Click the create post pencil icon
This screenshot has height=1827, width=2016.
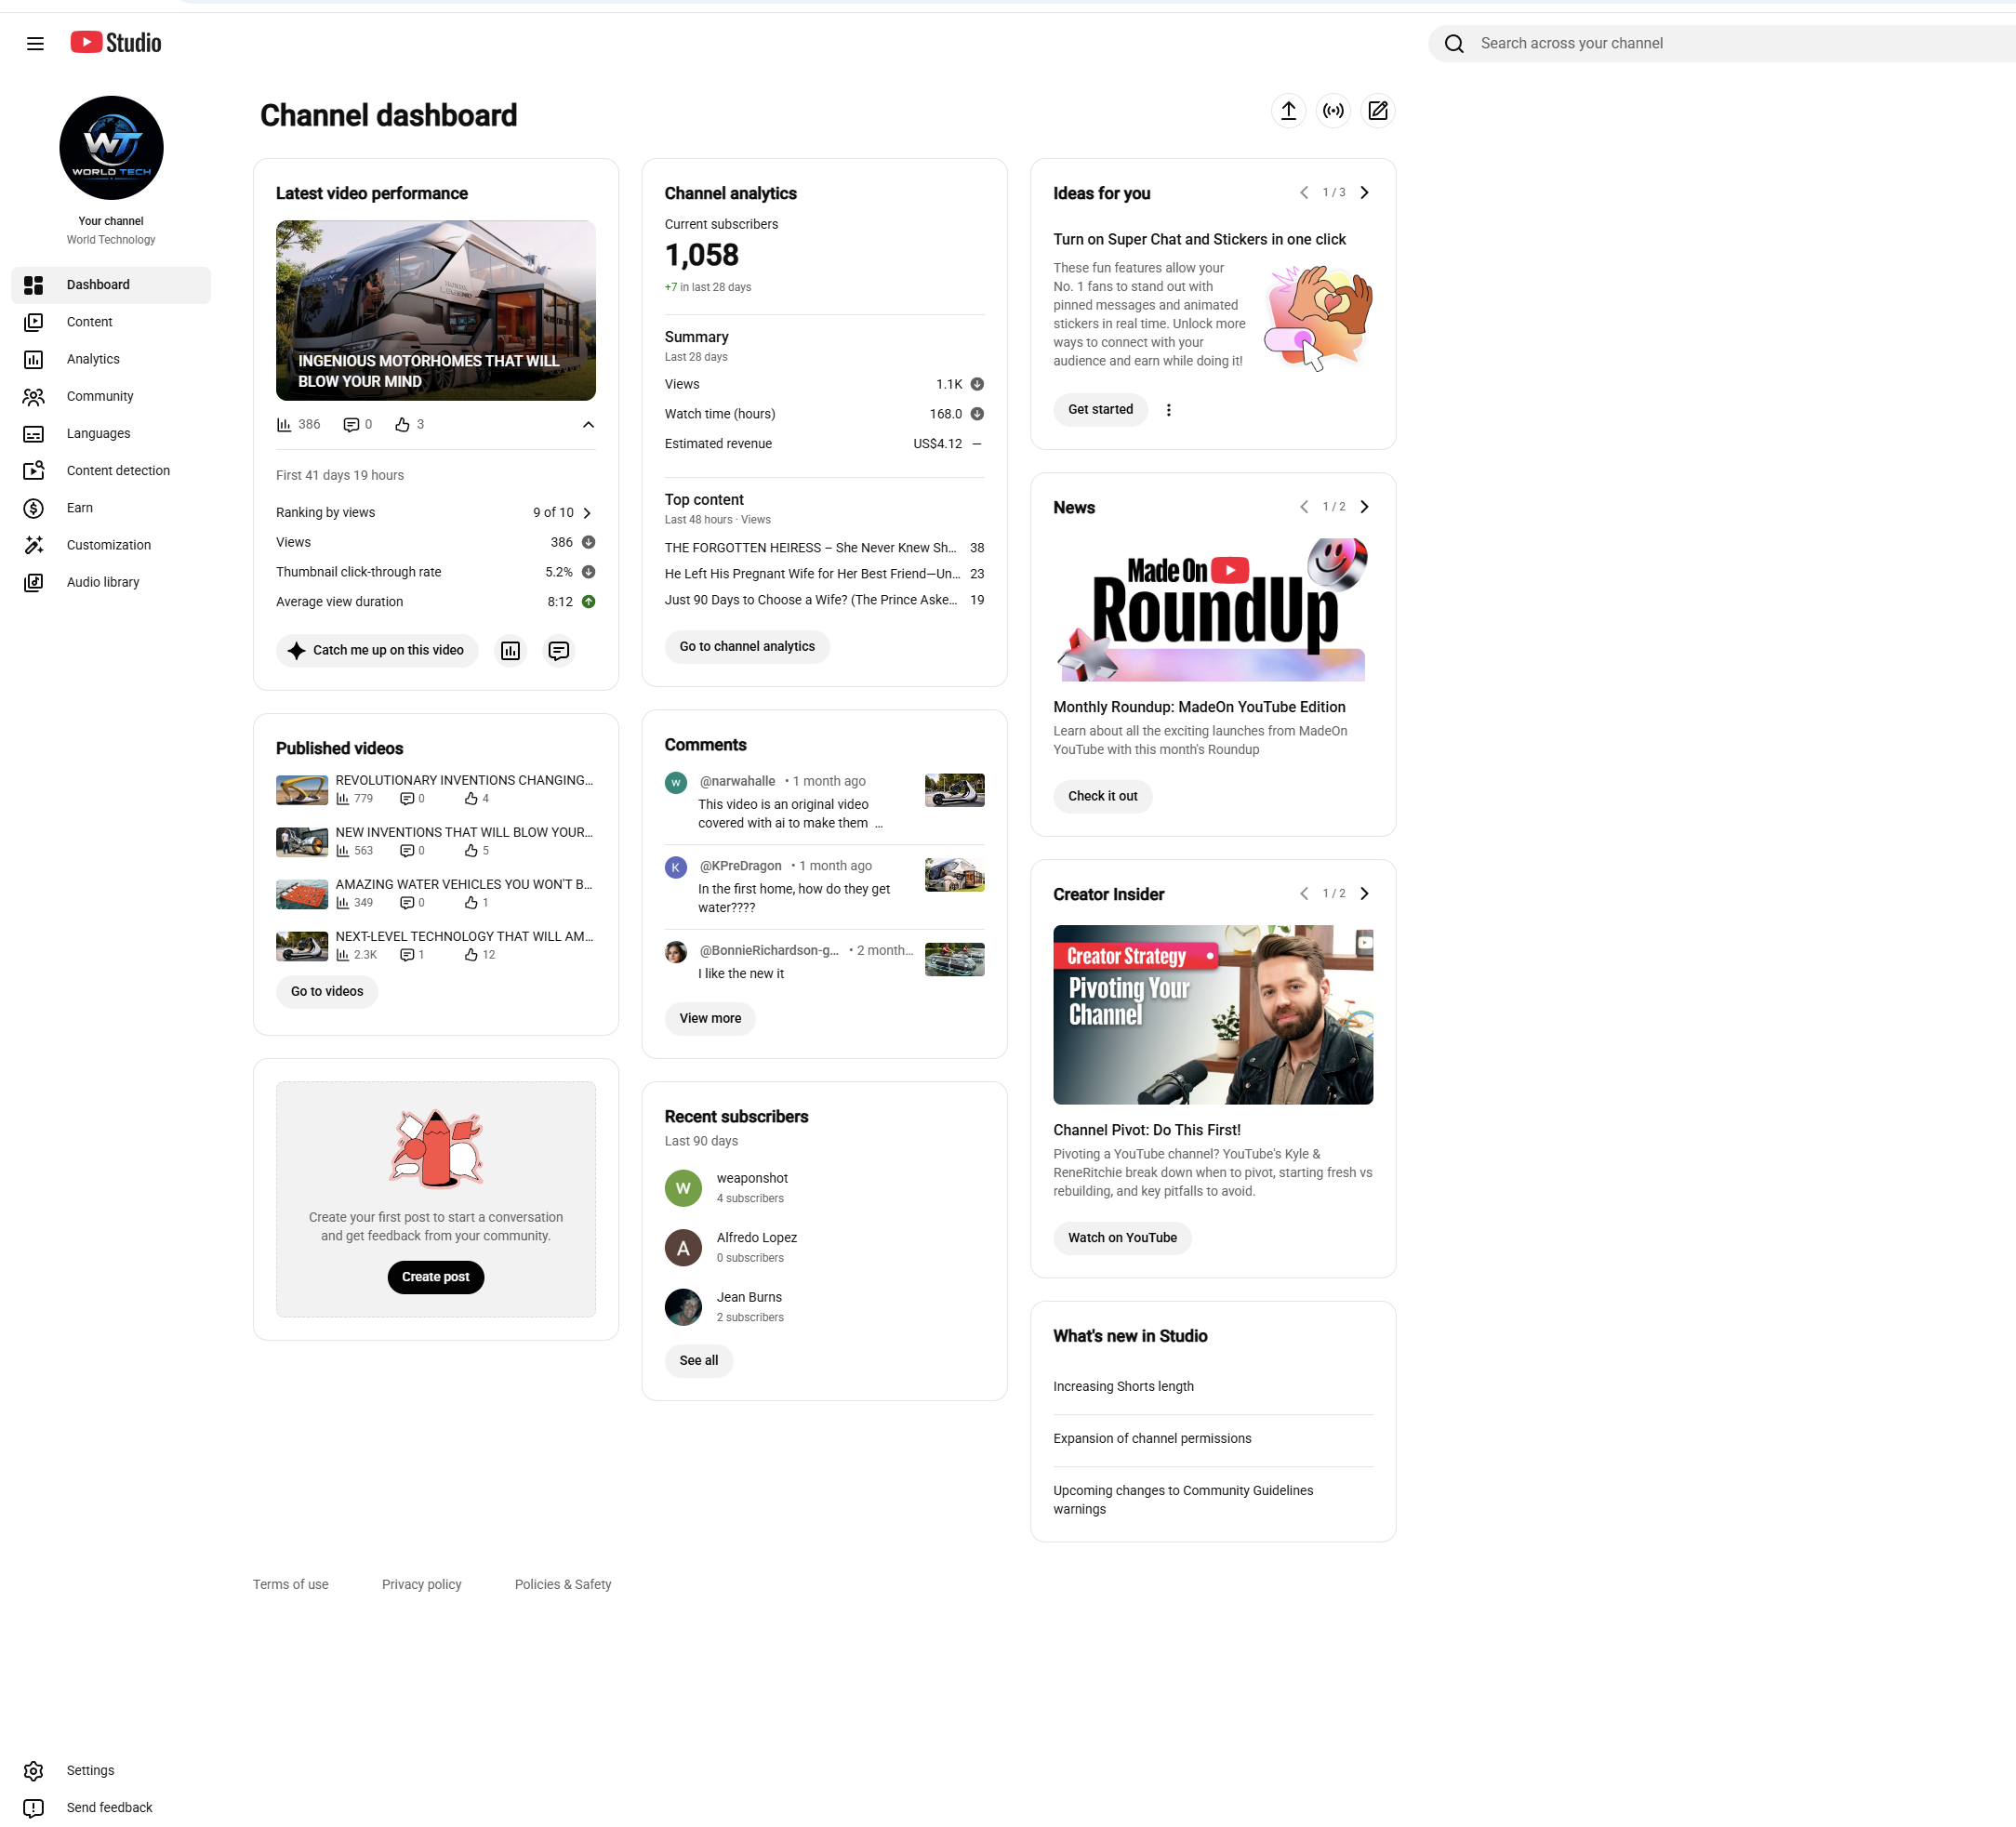click(1378, 110)
